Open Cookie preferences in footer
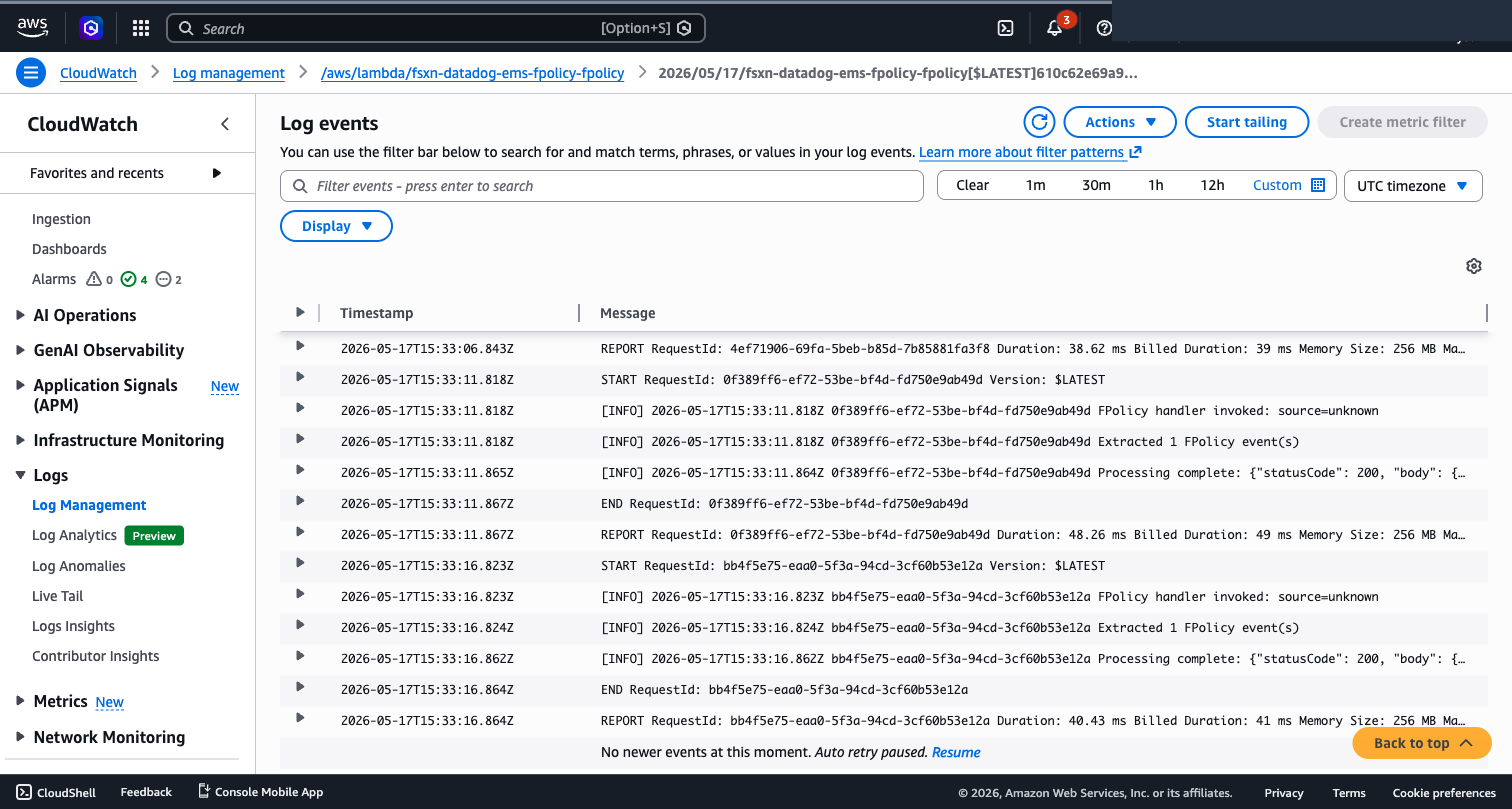This screenshot has height=809, width=1512. point(1444,793)
